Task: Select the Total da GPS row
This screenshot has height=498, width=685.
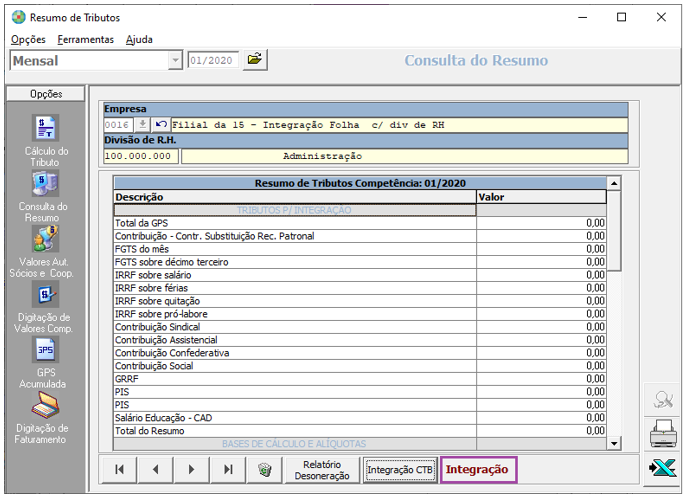Action: [360, 223]
